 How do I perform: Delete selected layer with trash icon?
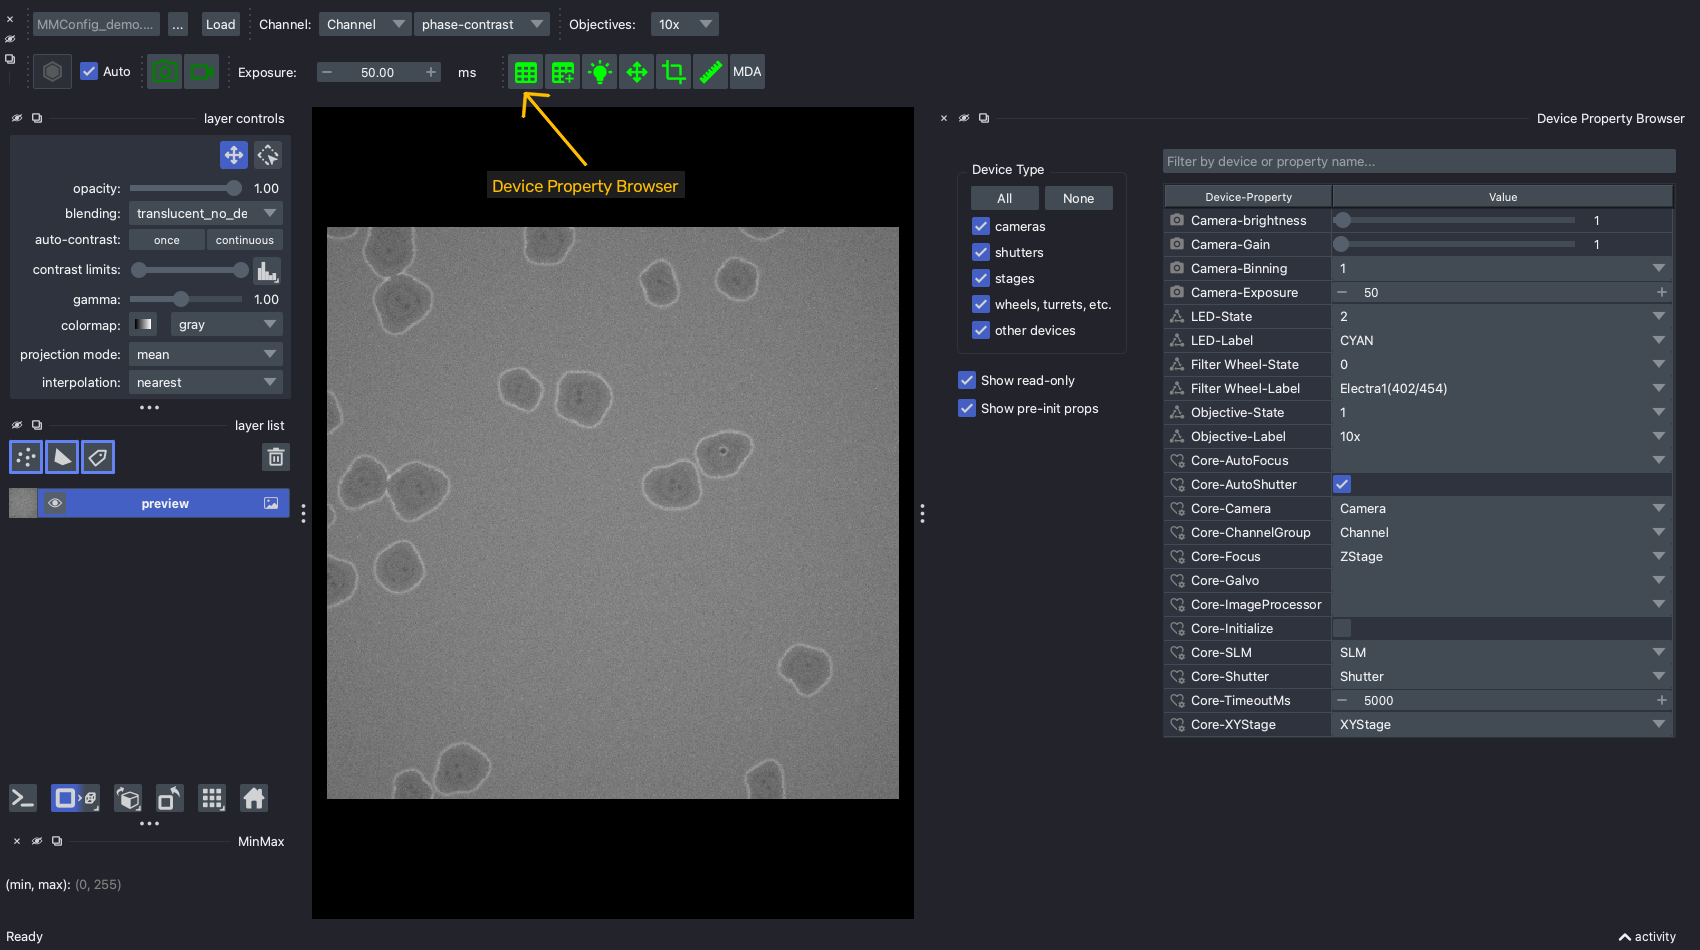(276, 457)
